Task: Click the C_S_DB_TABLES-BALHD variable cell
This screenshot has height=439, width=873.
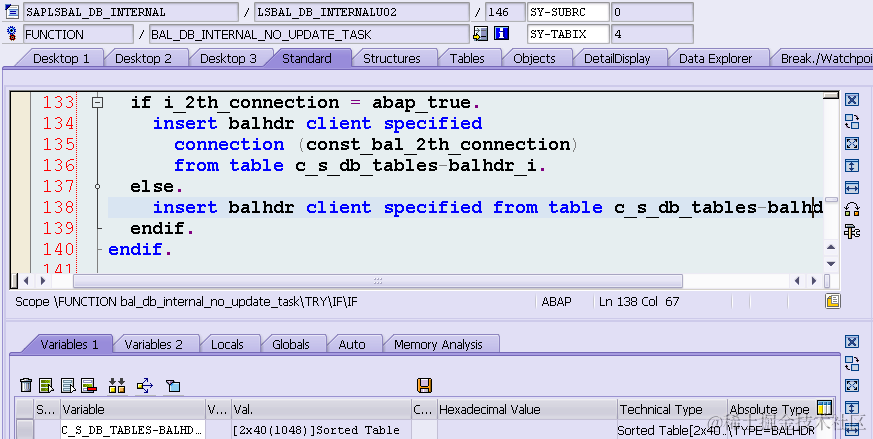Action: pyautogui.click(x=133, y=430)
